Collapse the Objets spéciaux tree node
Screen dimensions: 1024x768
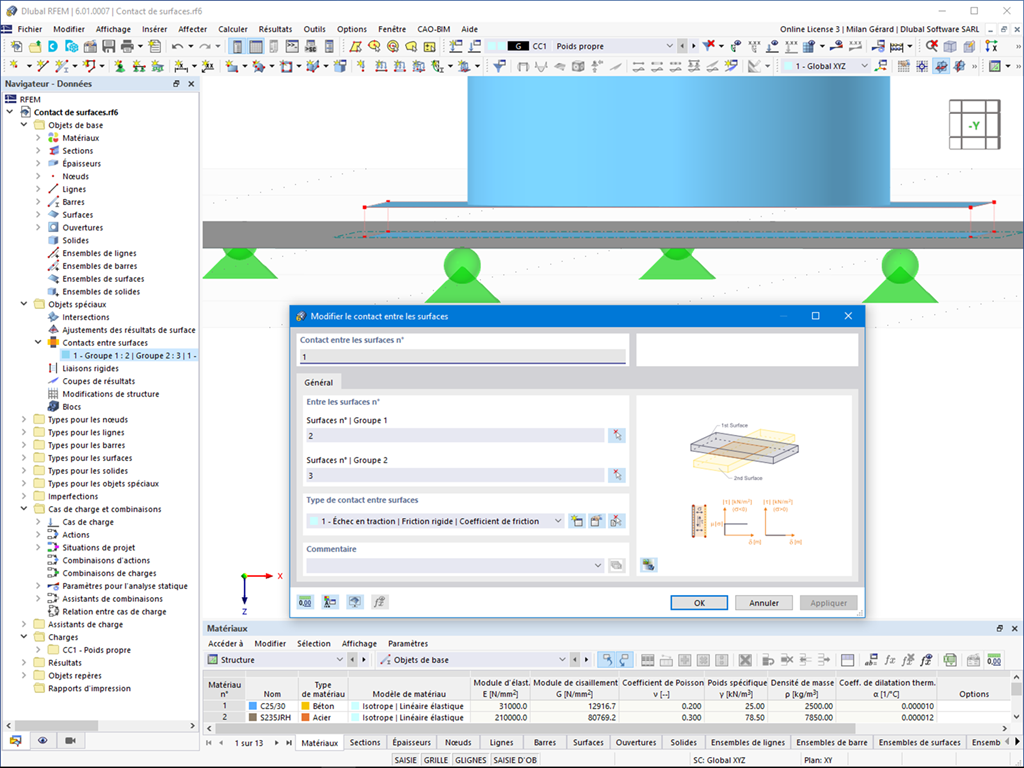coord(24,304)
